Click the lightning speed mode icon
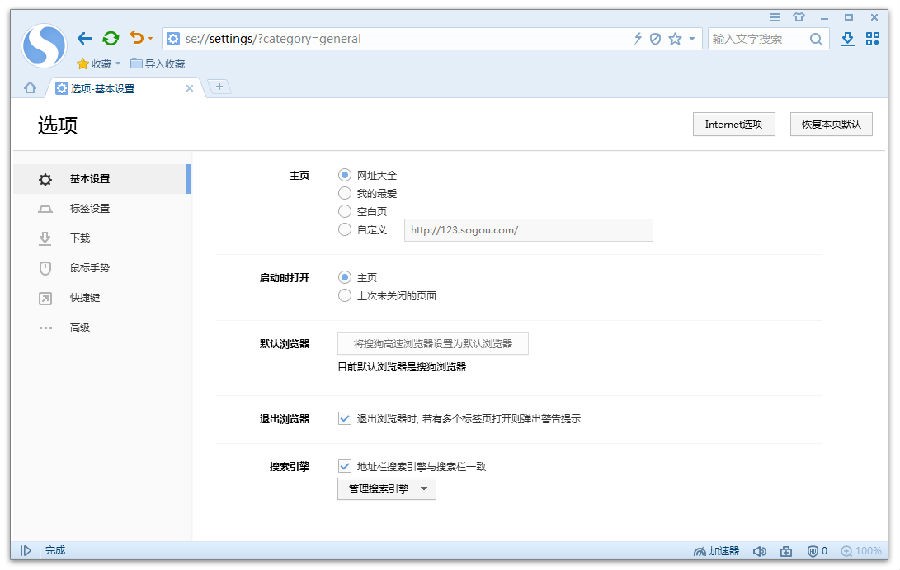The image size is (900, 570). click(638, 39)
